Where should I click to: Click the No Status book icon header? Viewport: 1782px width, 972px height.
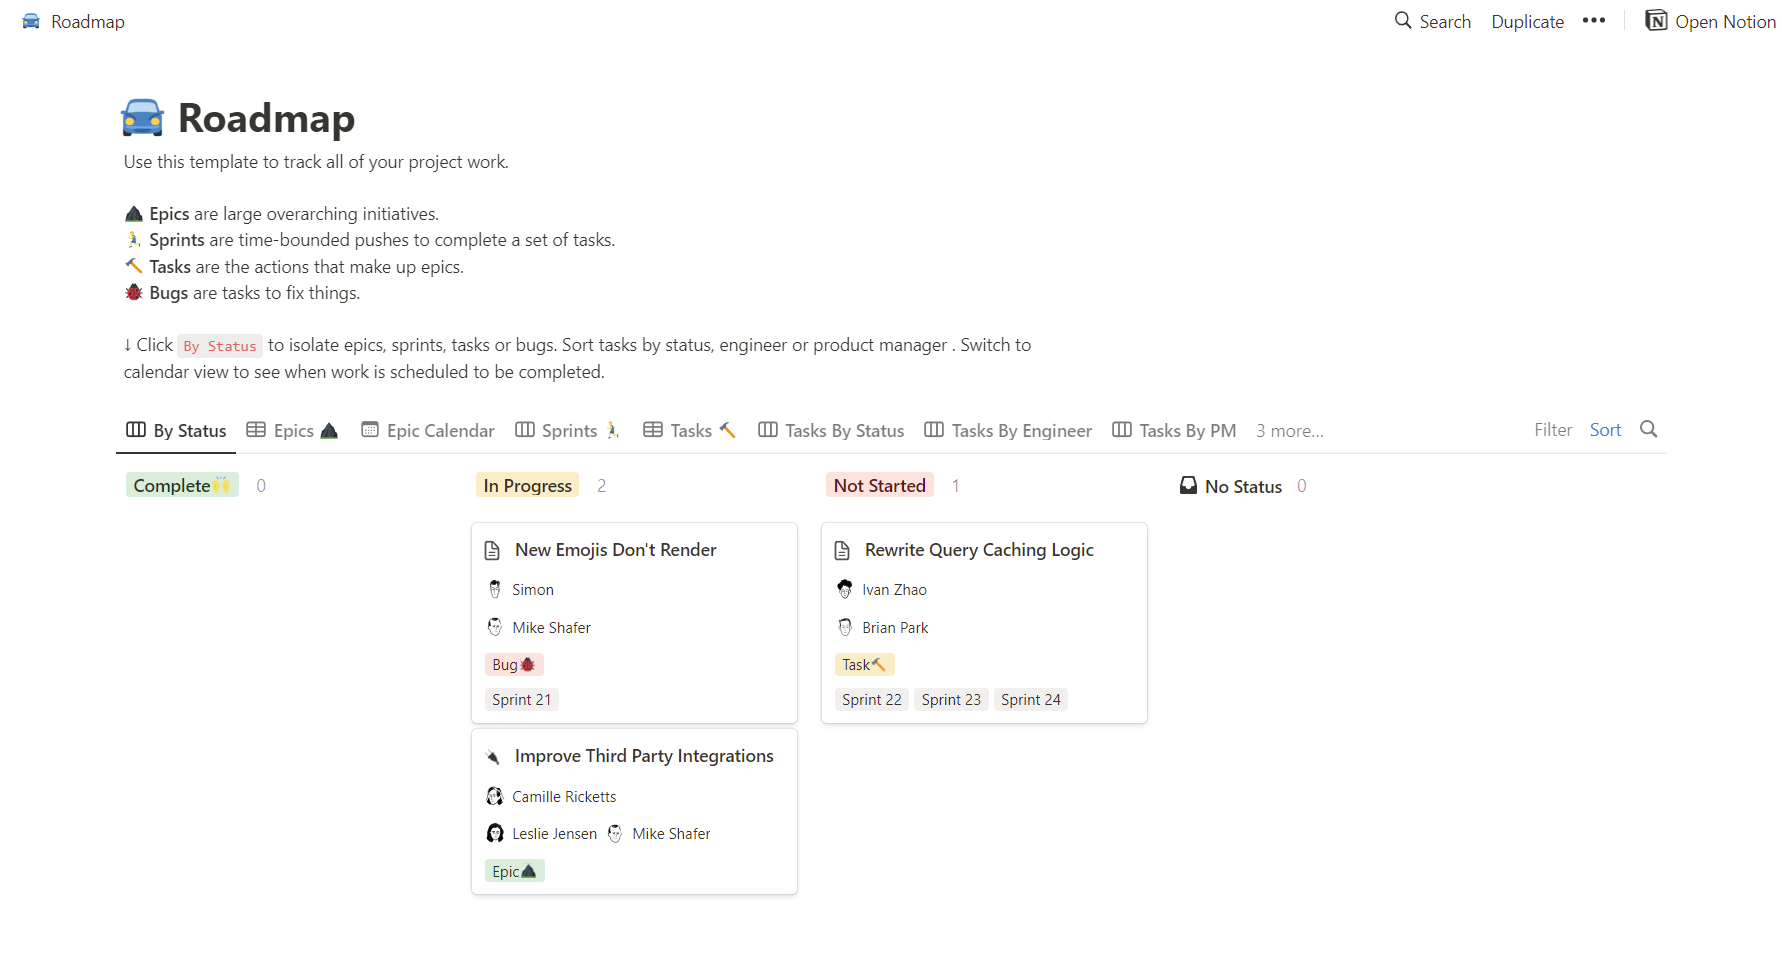[1188, 485]
